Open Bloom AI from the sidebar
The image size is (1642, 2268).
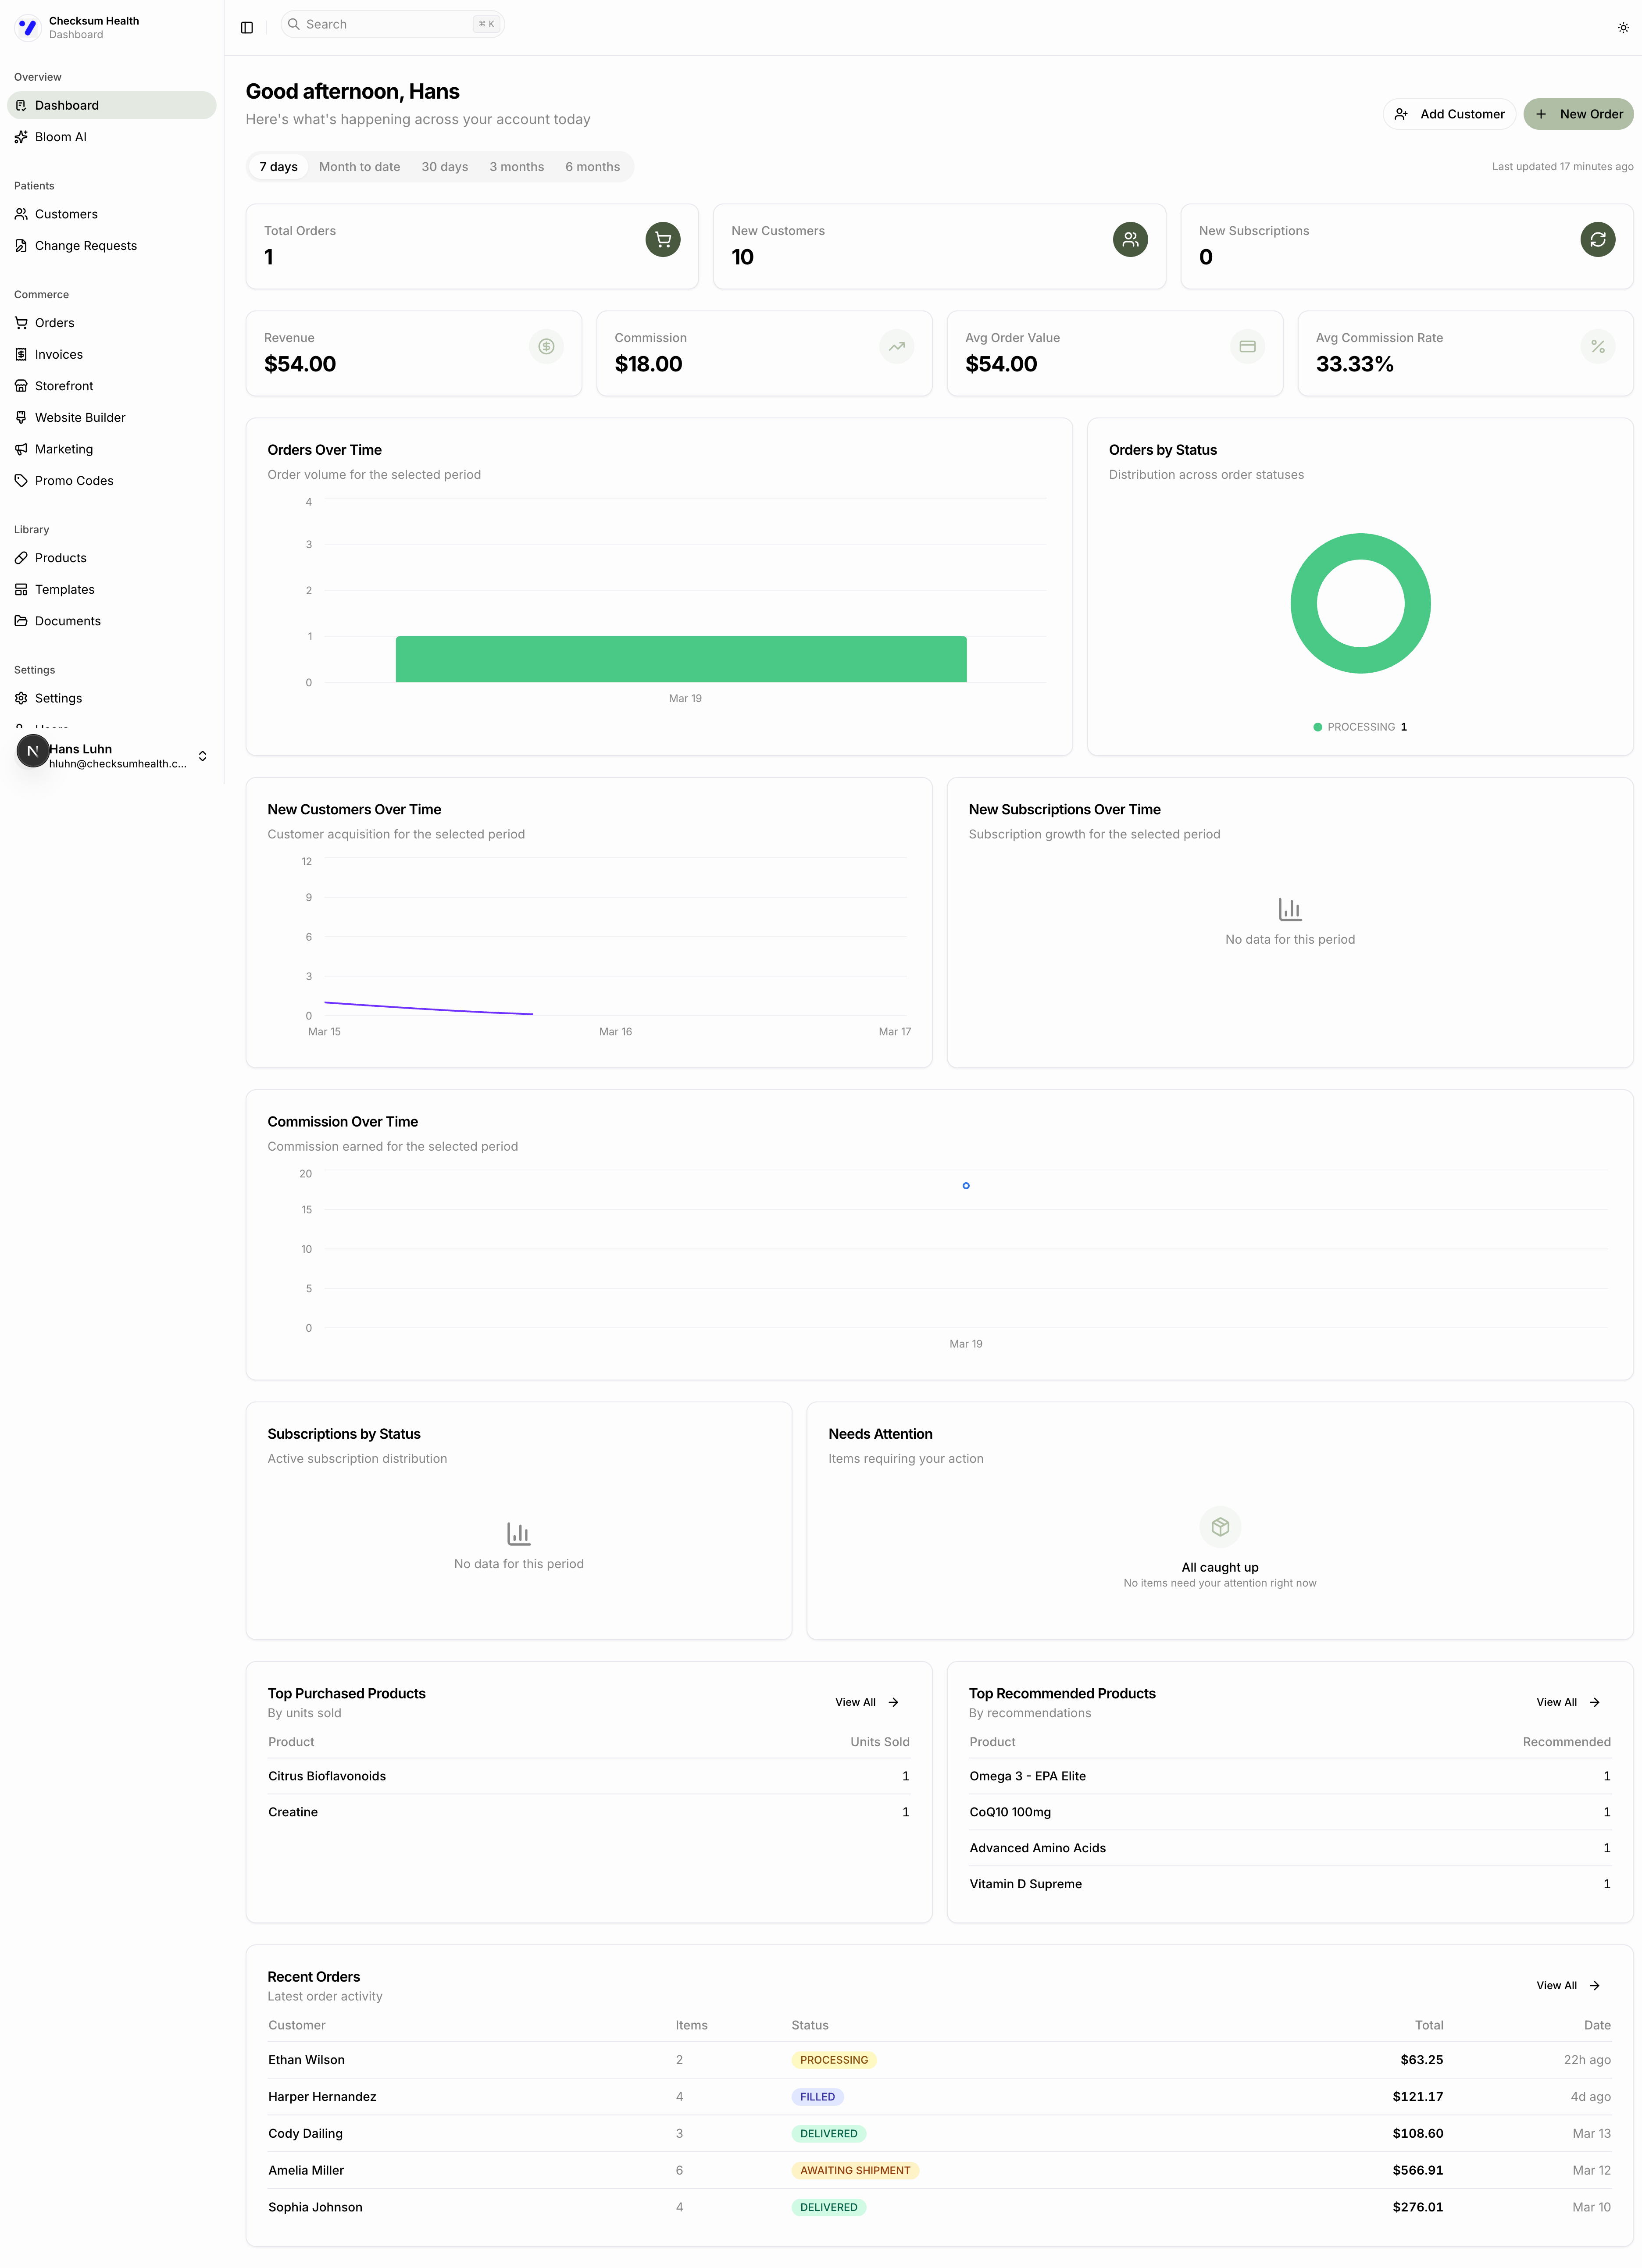(111, 137)
